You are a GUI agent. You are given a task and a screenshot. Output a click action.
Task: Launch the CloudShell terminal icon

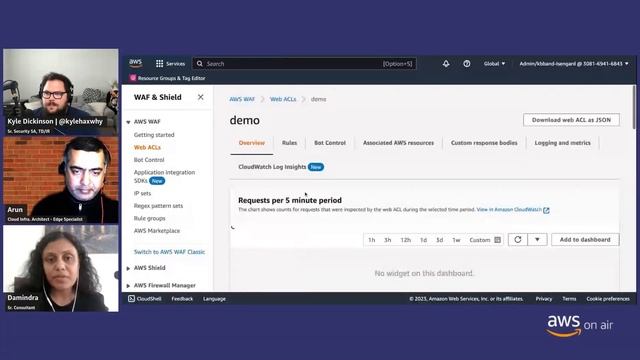(x=131, y=299)
